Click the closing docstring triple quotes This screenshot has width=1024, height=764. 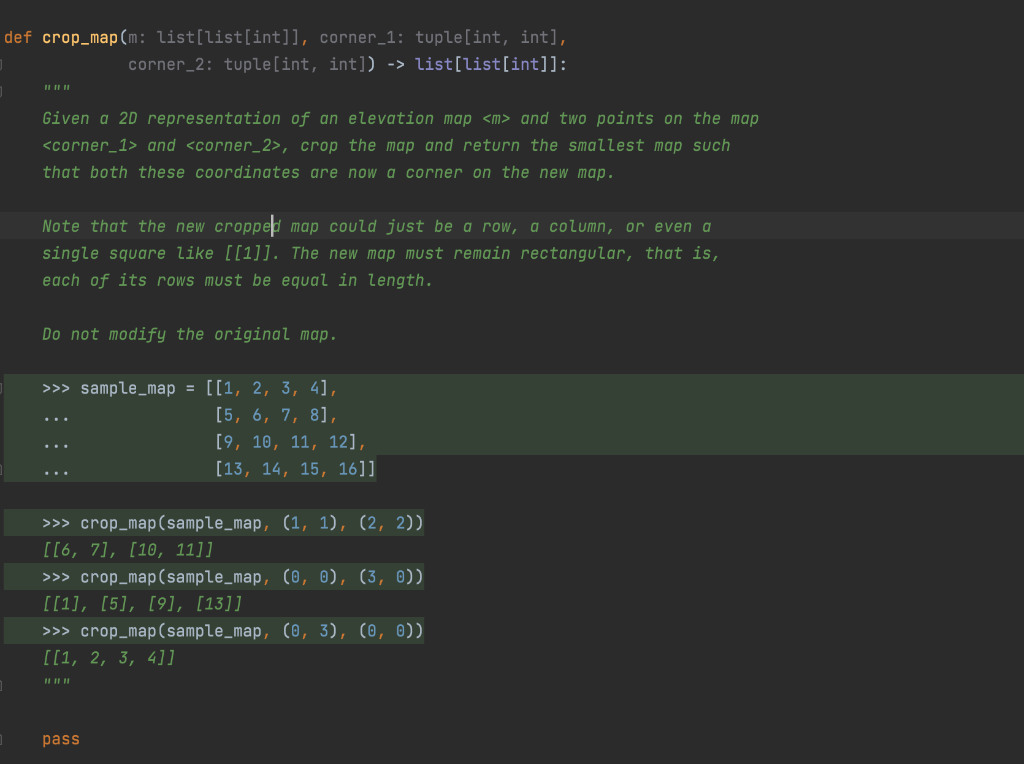(55, 682)
